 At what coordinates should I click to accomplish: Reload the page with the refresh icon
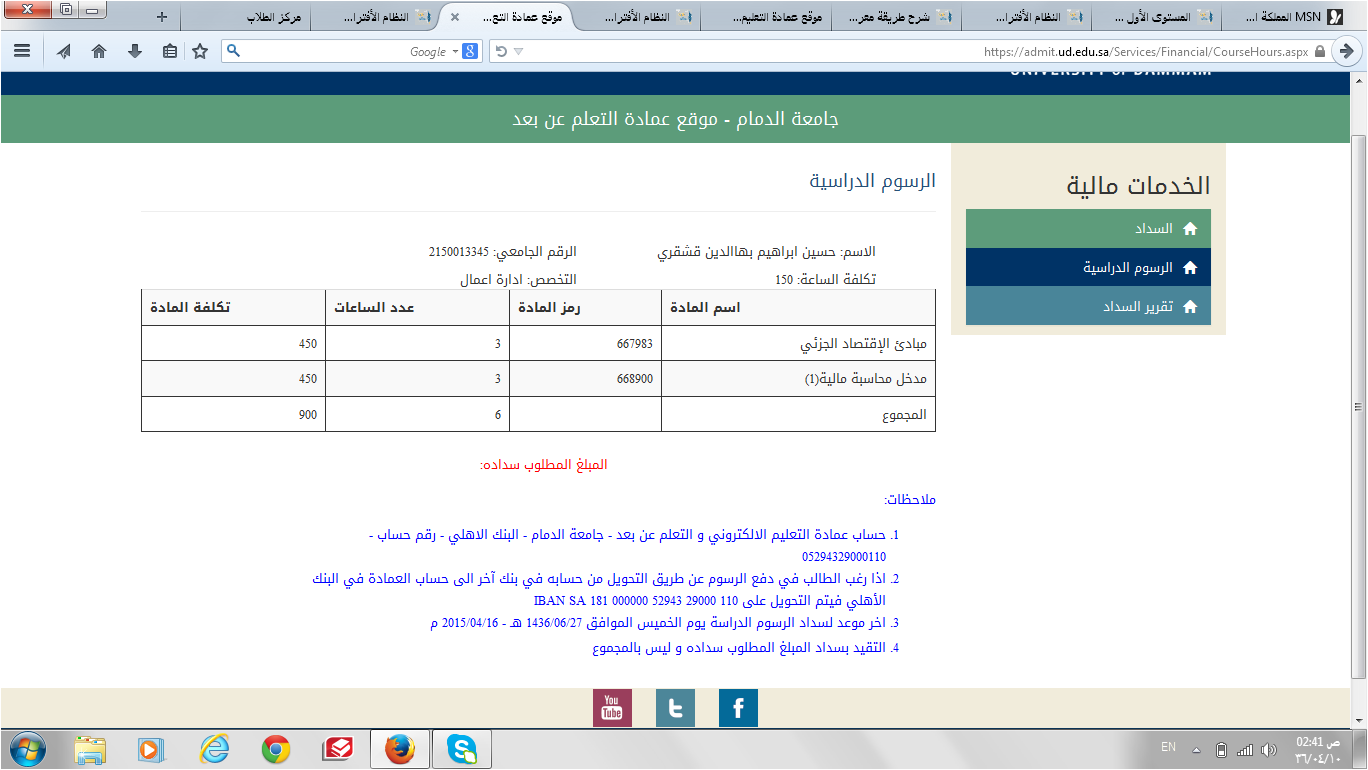[501, 51]
